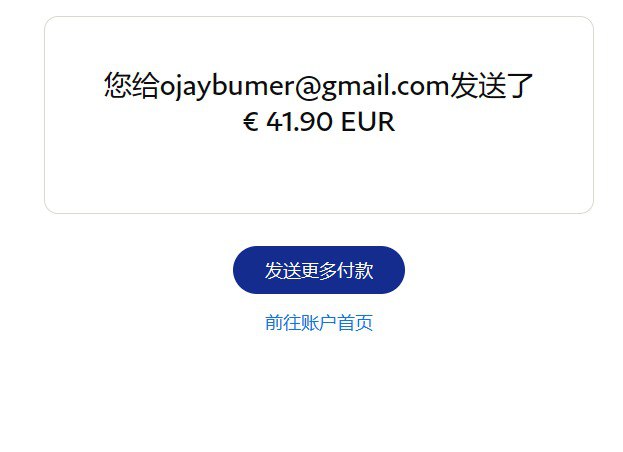This screenshot has width=623, height=452.
Task: Click the 您给 text at message start
Action: tap(132, 85)
